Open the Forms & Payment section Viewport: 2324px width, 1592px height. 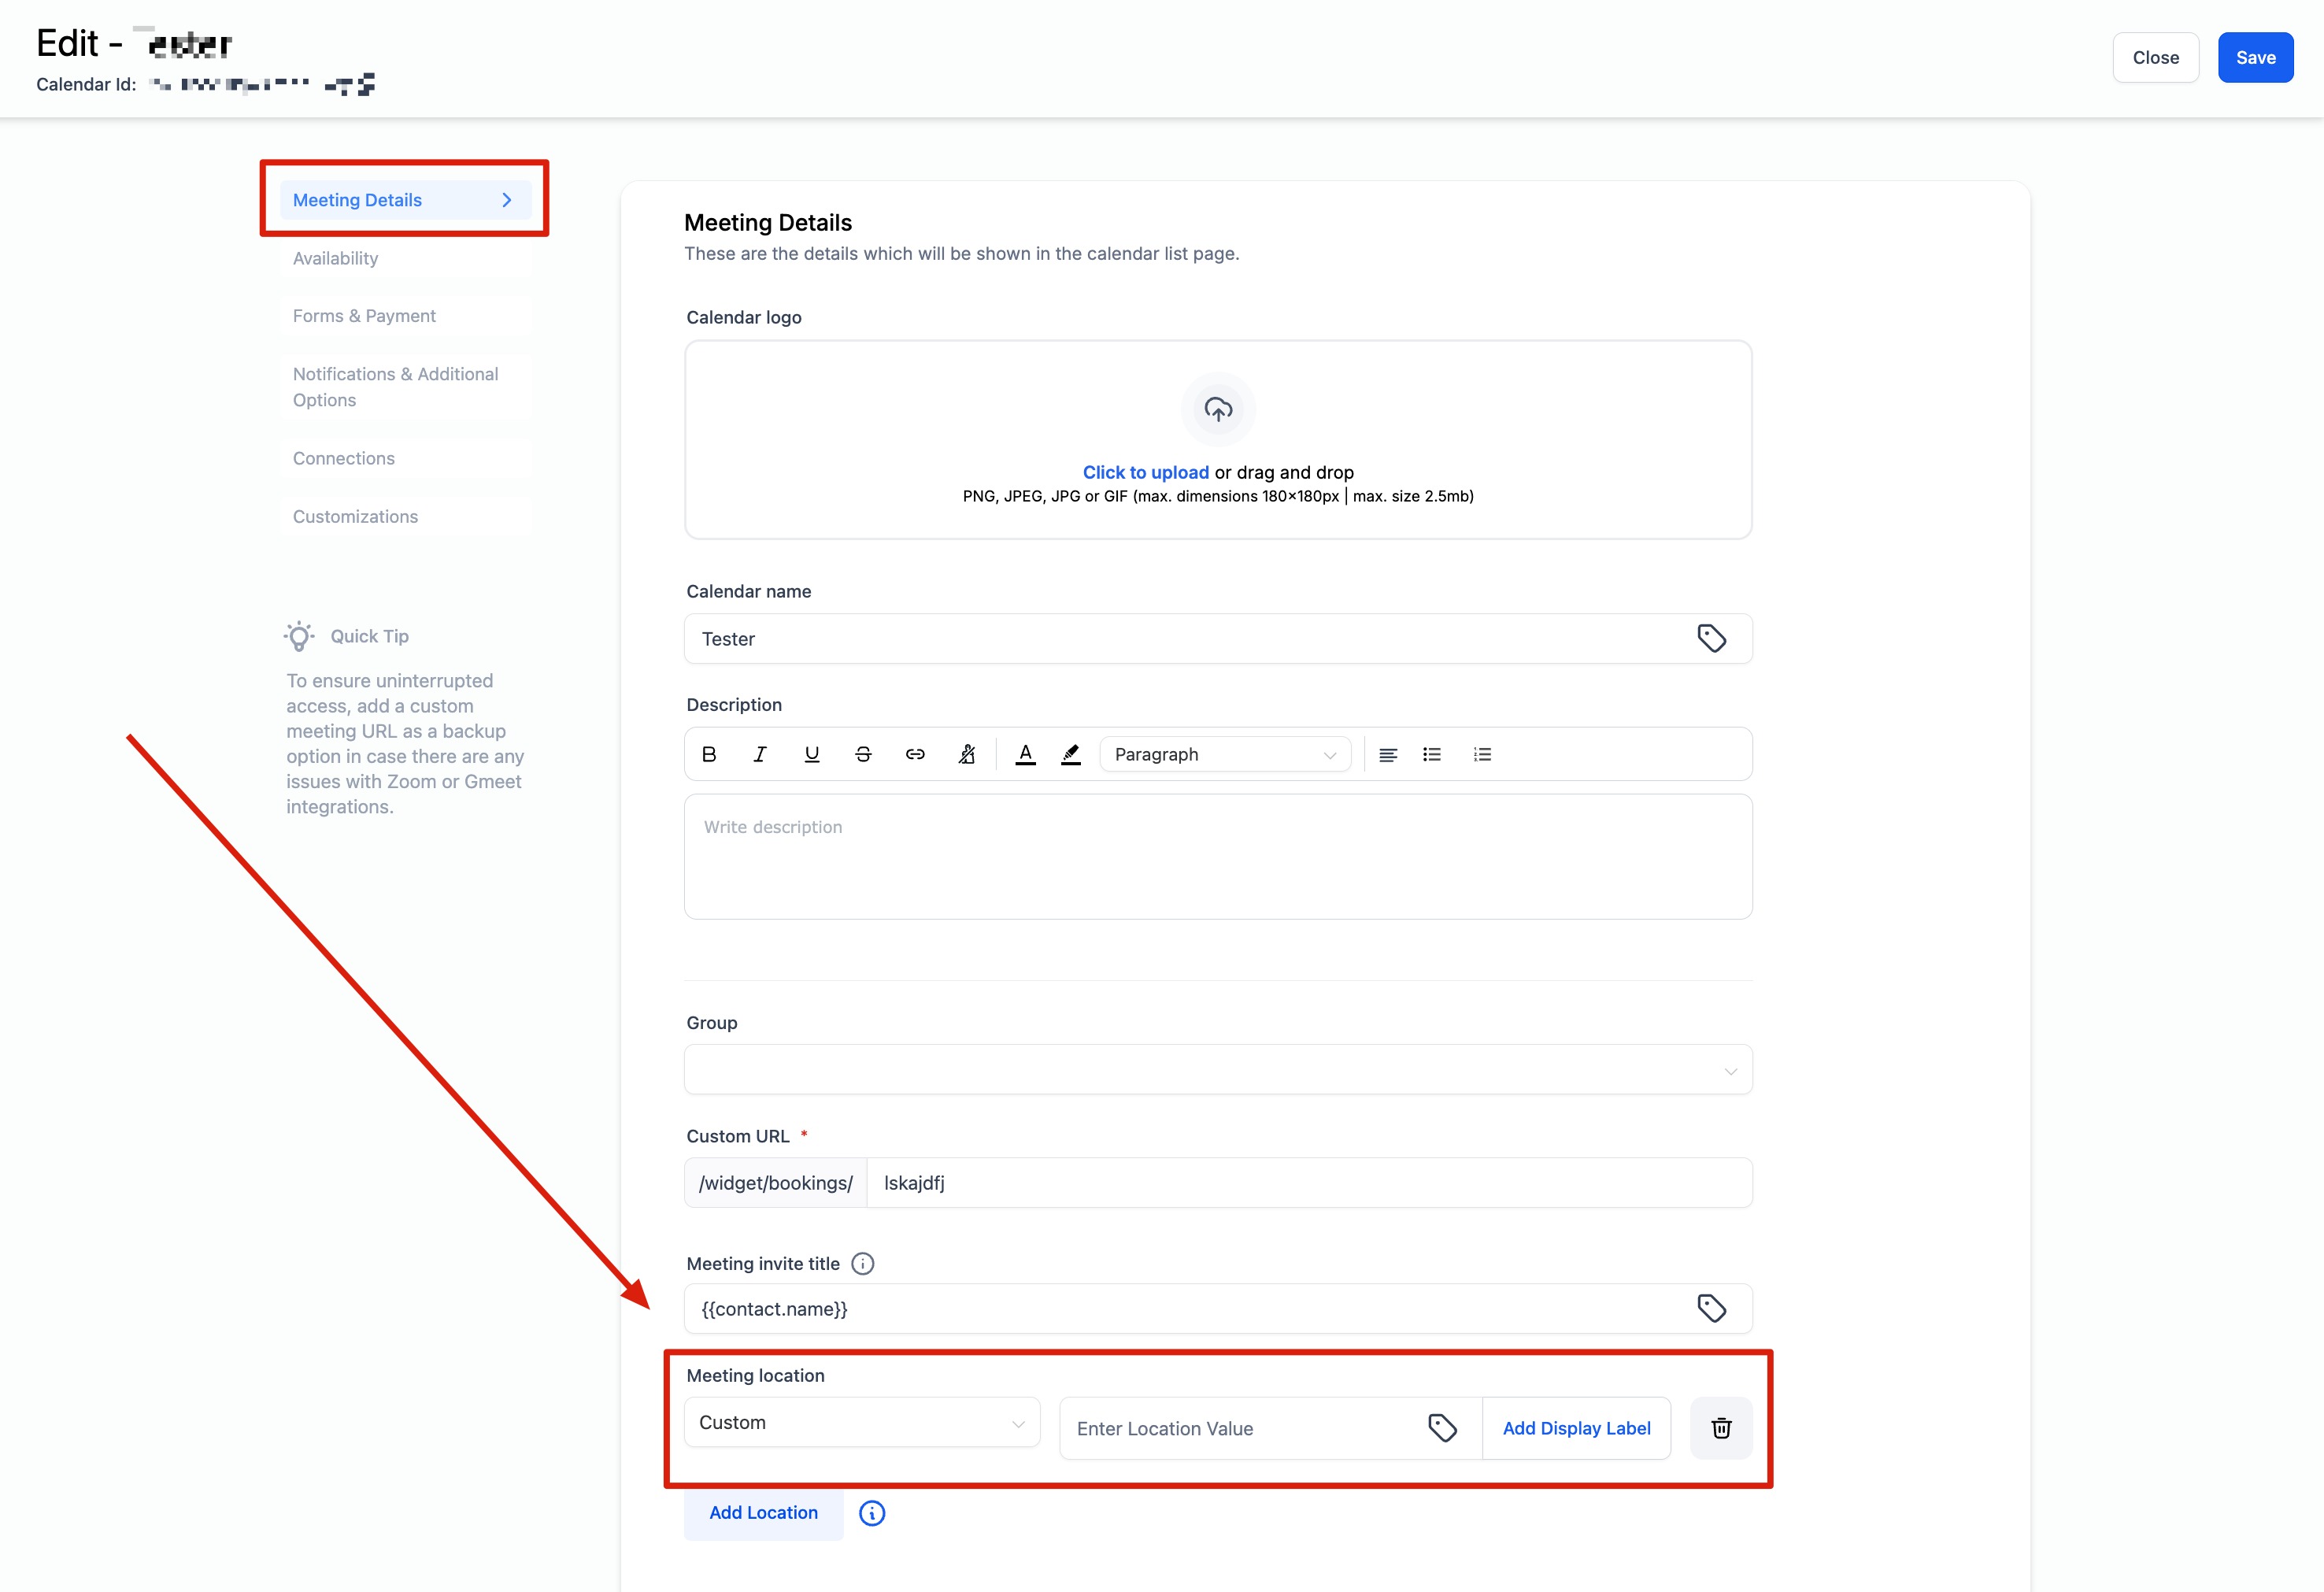point(364,316)
